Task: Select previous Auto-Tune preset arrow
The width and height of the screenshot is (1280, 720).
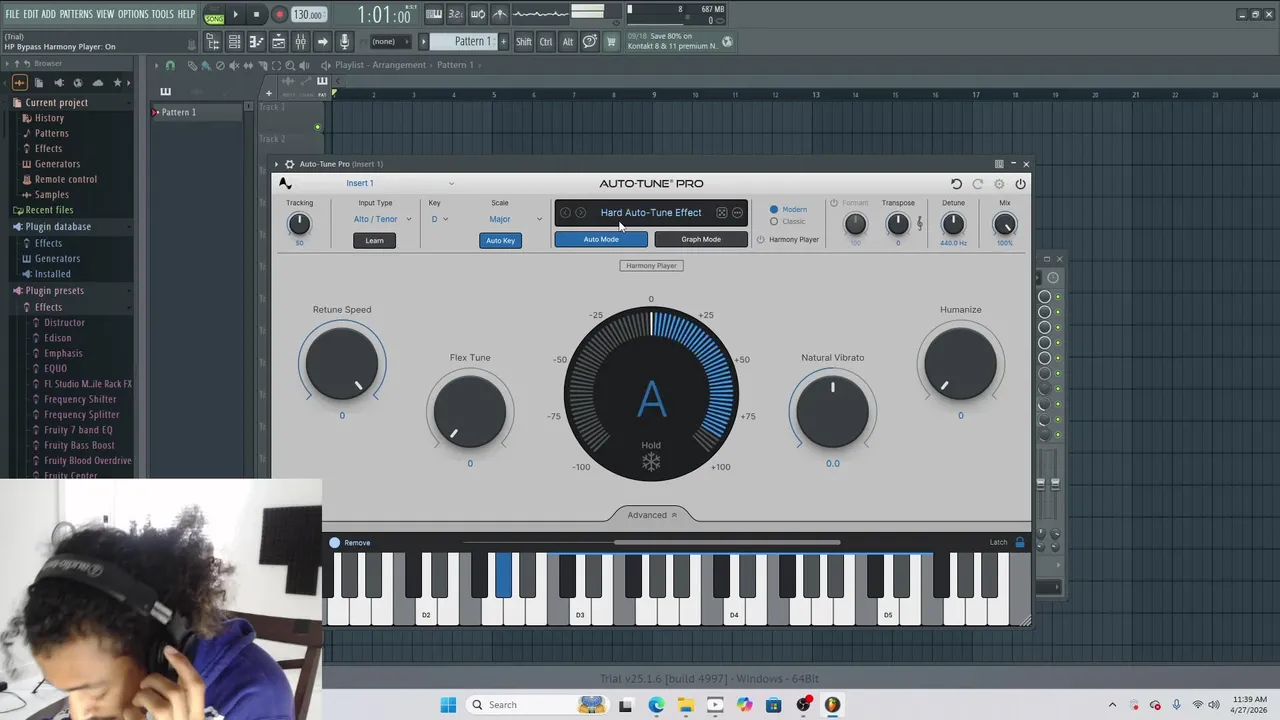Action: point(565,213)
